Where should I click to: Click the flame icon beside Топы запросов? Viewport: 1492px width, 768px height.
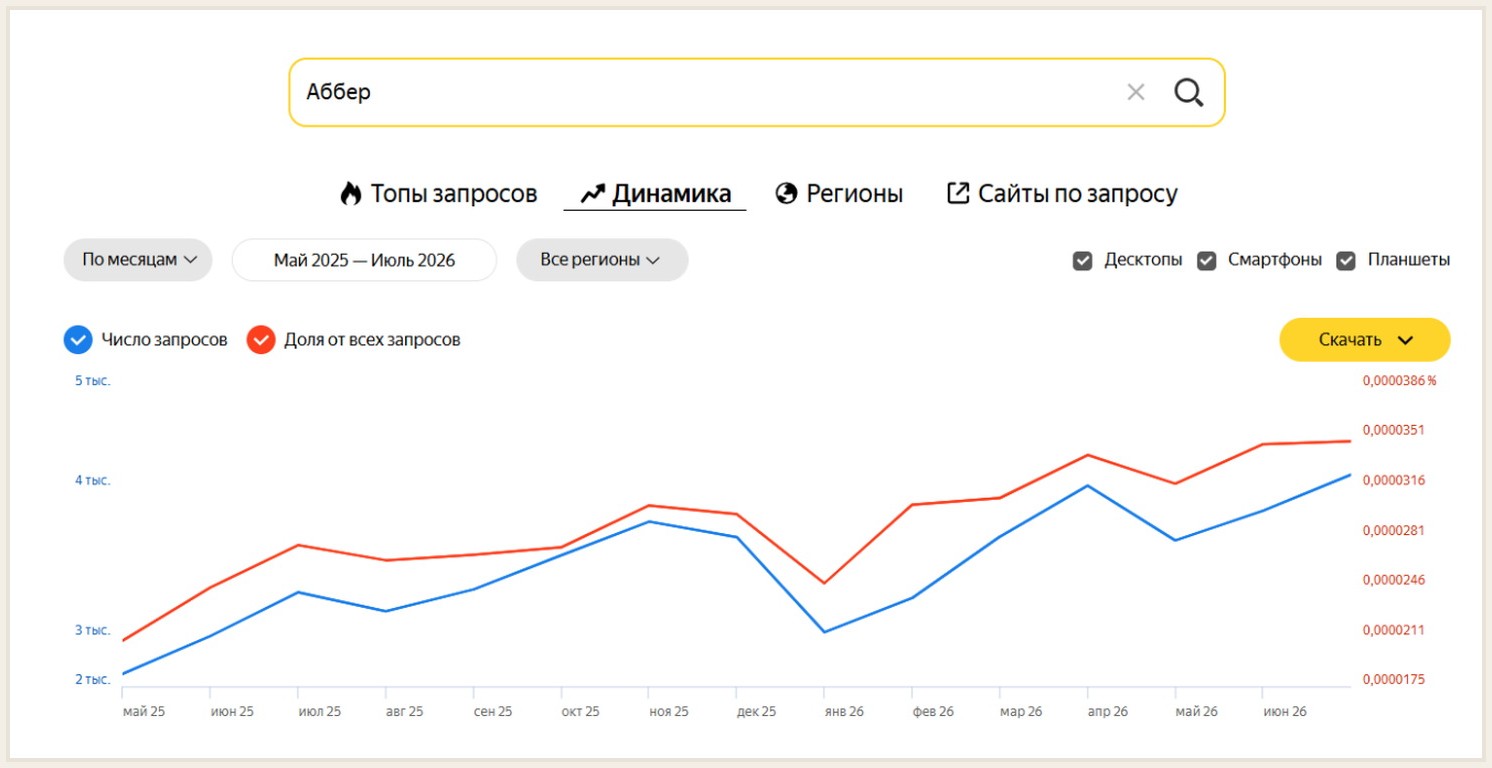[x=350, y=193]
